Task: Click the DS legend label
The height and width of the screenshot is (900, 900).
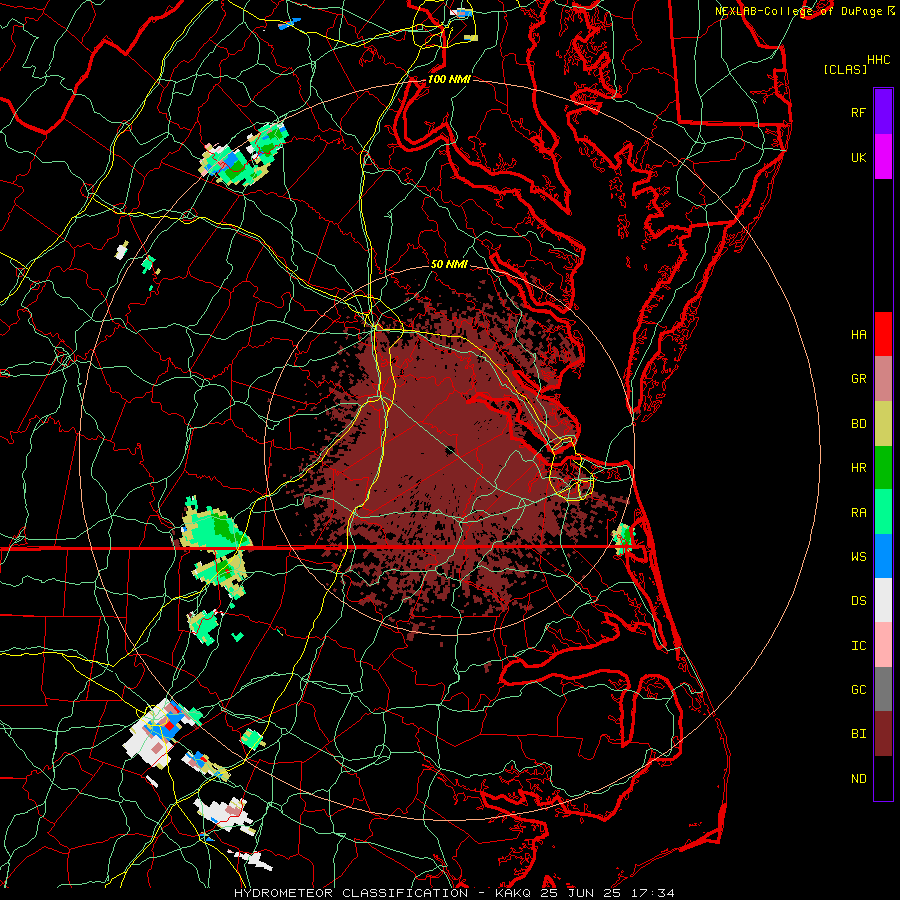Action: point(858,601)
